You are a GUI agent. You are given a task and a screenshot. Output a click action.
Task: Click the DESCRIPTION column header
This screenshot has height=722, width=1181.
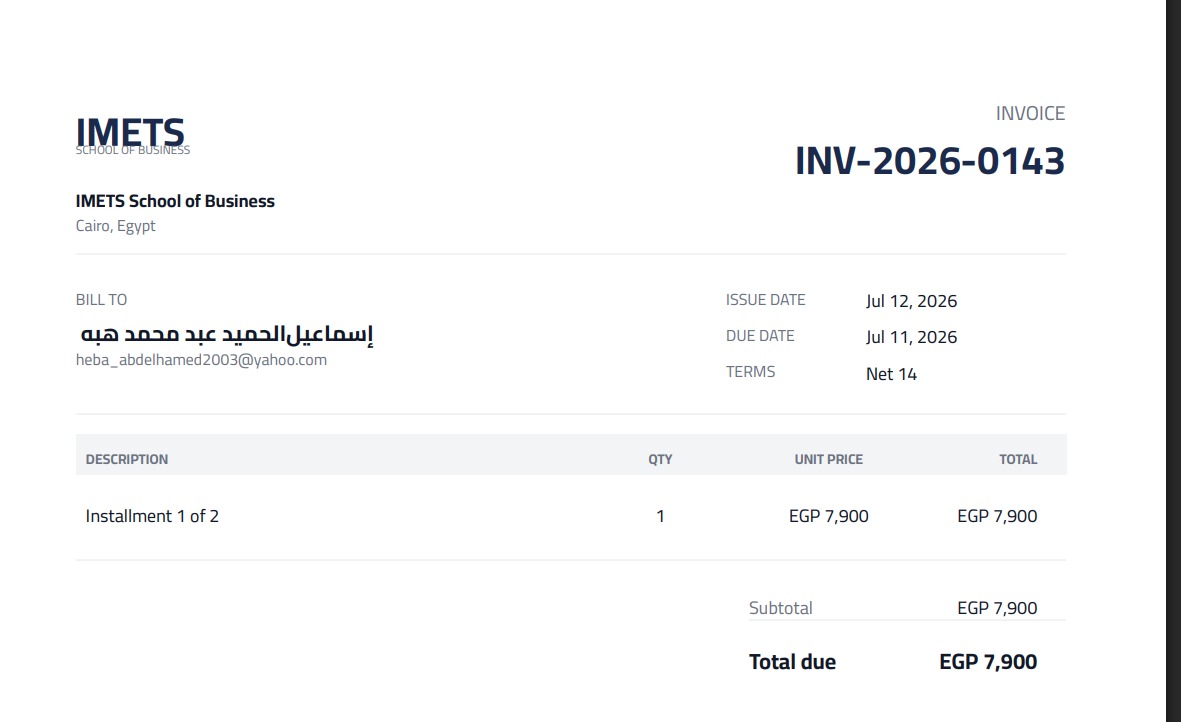[x=127, y=459]
